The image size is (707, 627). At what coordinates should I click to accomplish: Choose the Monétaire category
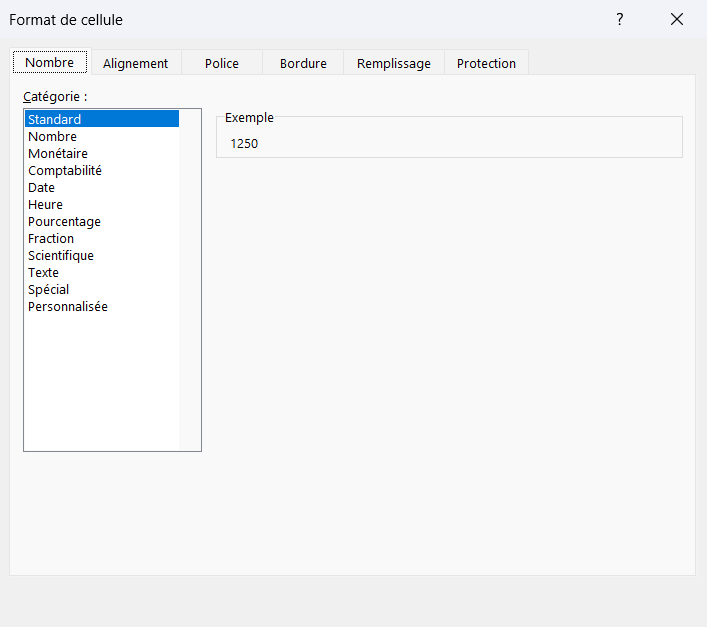102,153
